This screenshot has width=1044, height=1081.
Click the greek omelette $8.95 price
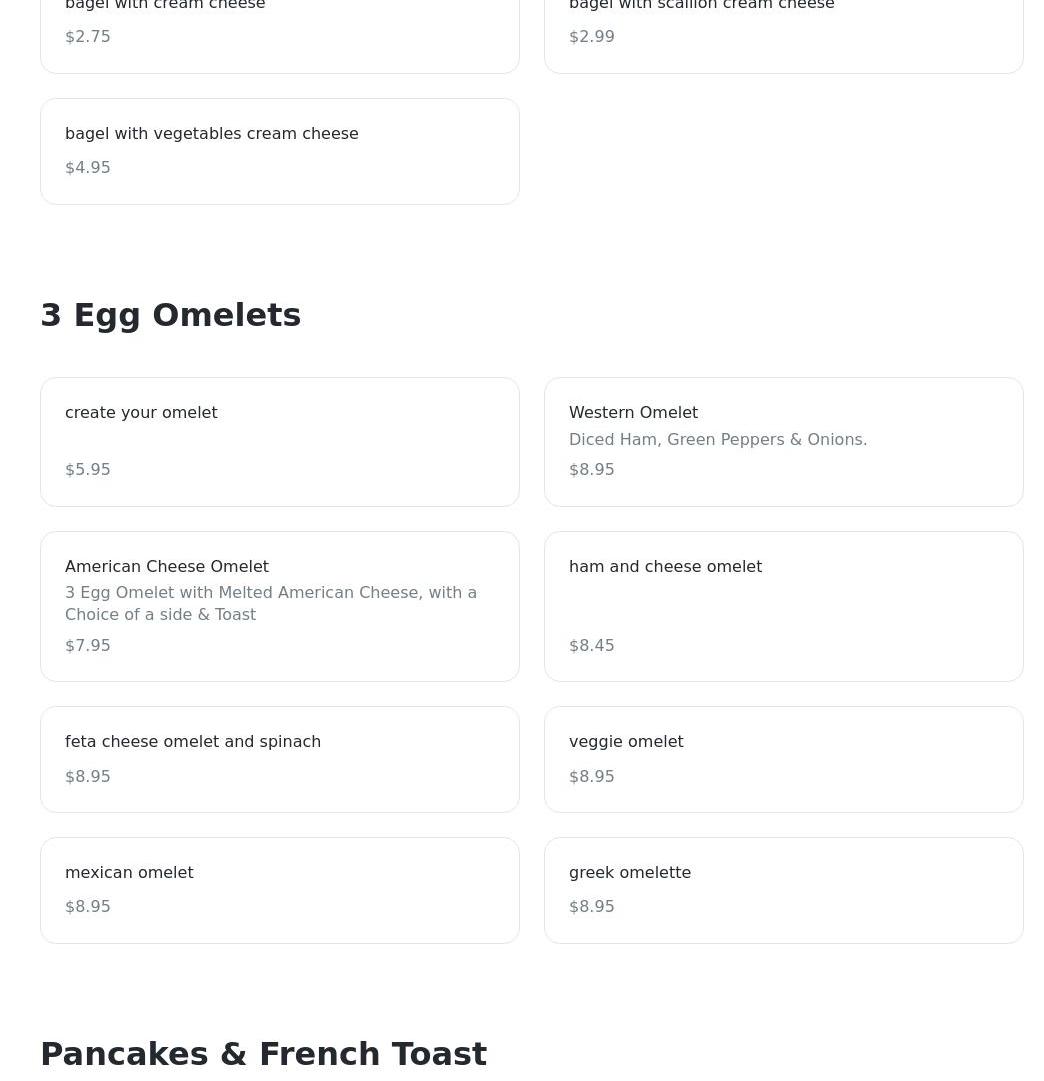point(592,907)
